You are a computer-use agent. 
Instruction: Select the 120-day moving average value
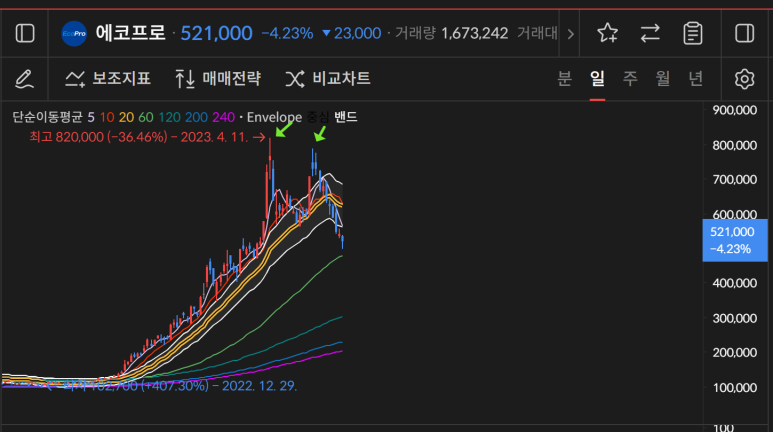point(169,117)
